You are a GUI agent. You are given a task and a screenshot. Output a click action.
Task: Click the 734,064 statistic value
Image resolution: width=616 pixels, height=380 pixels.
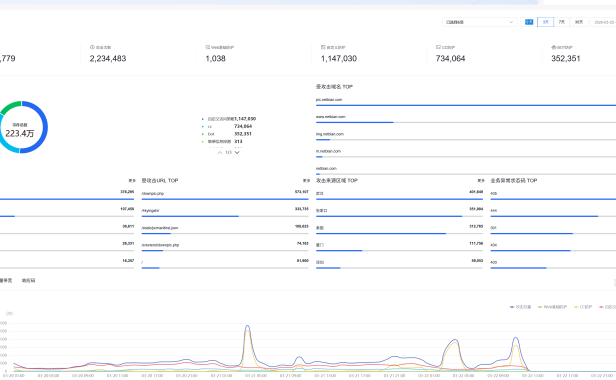[450, 59]
